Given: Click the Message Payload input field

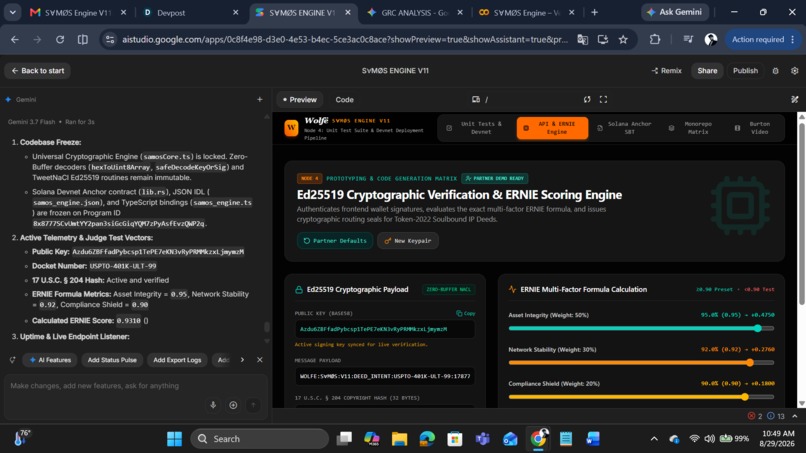Looking at the screenshot, I should click(385, 376).
